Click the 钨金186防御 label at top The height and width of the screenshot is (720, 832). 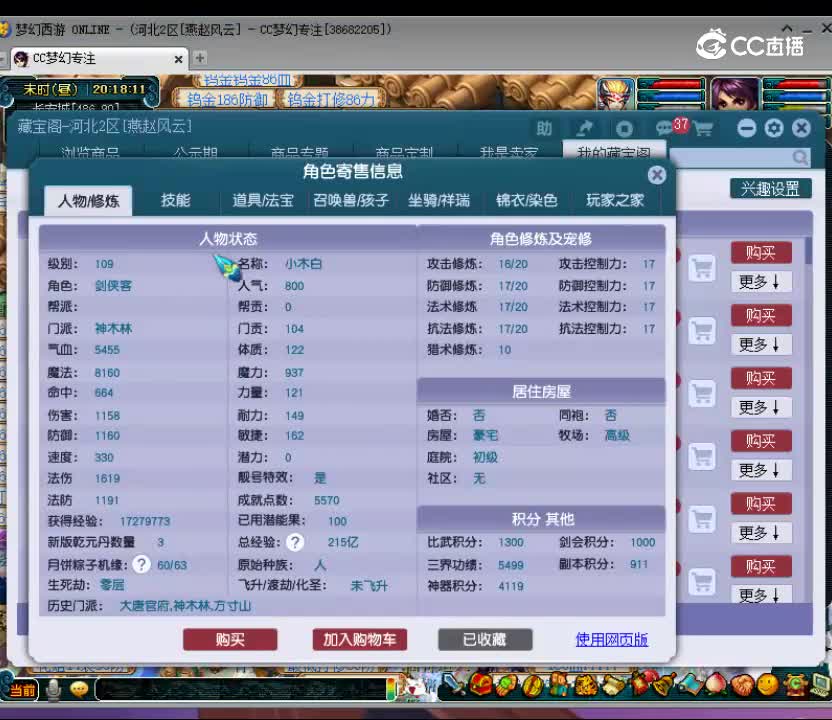point(227,99)
